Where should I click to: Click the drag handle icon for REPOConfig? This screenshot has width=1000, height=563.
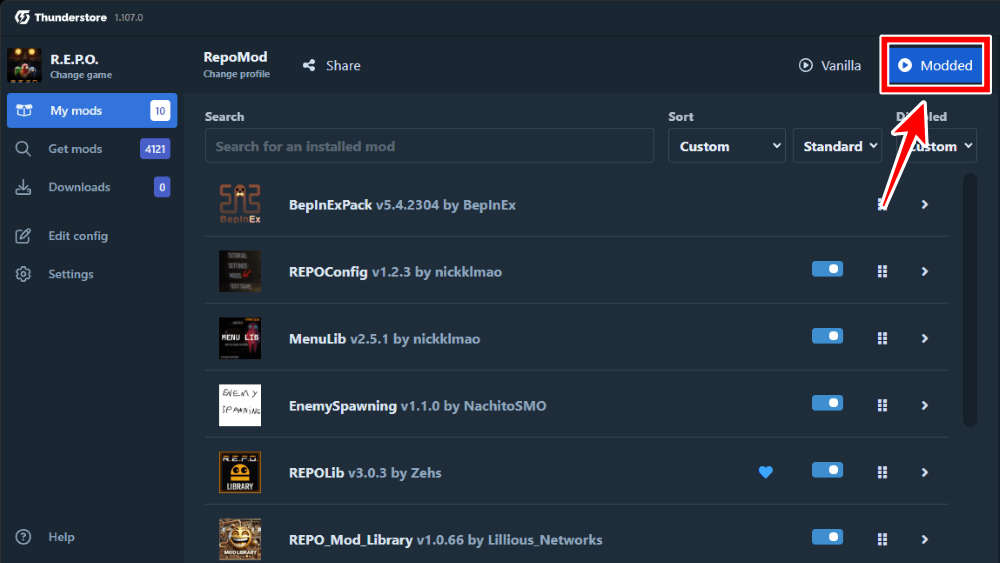882,271
